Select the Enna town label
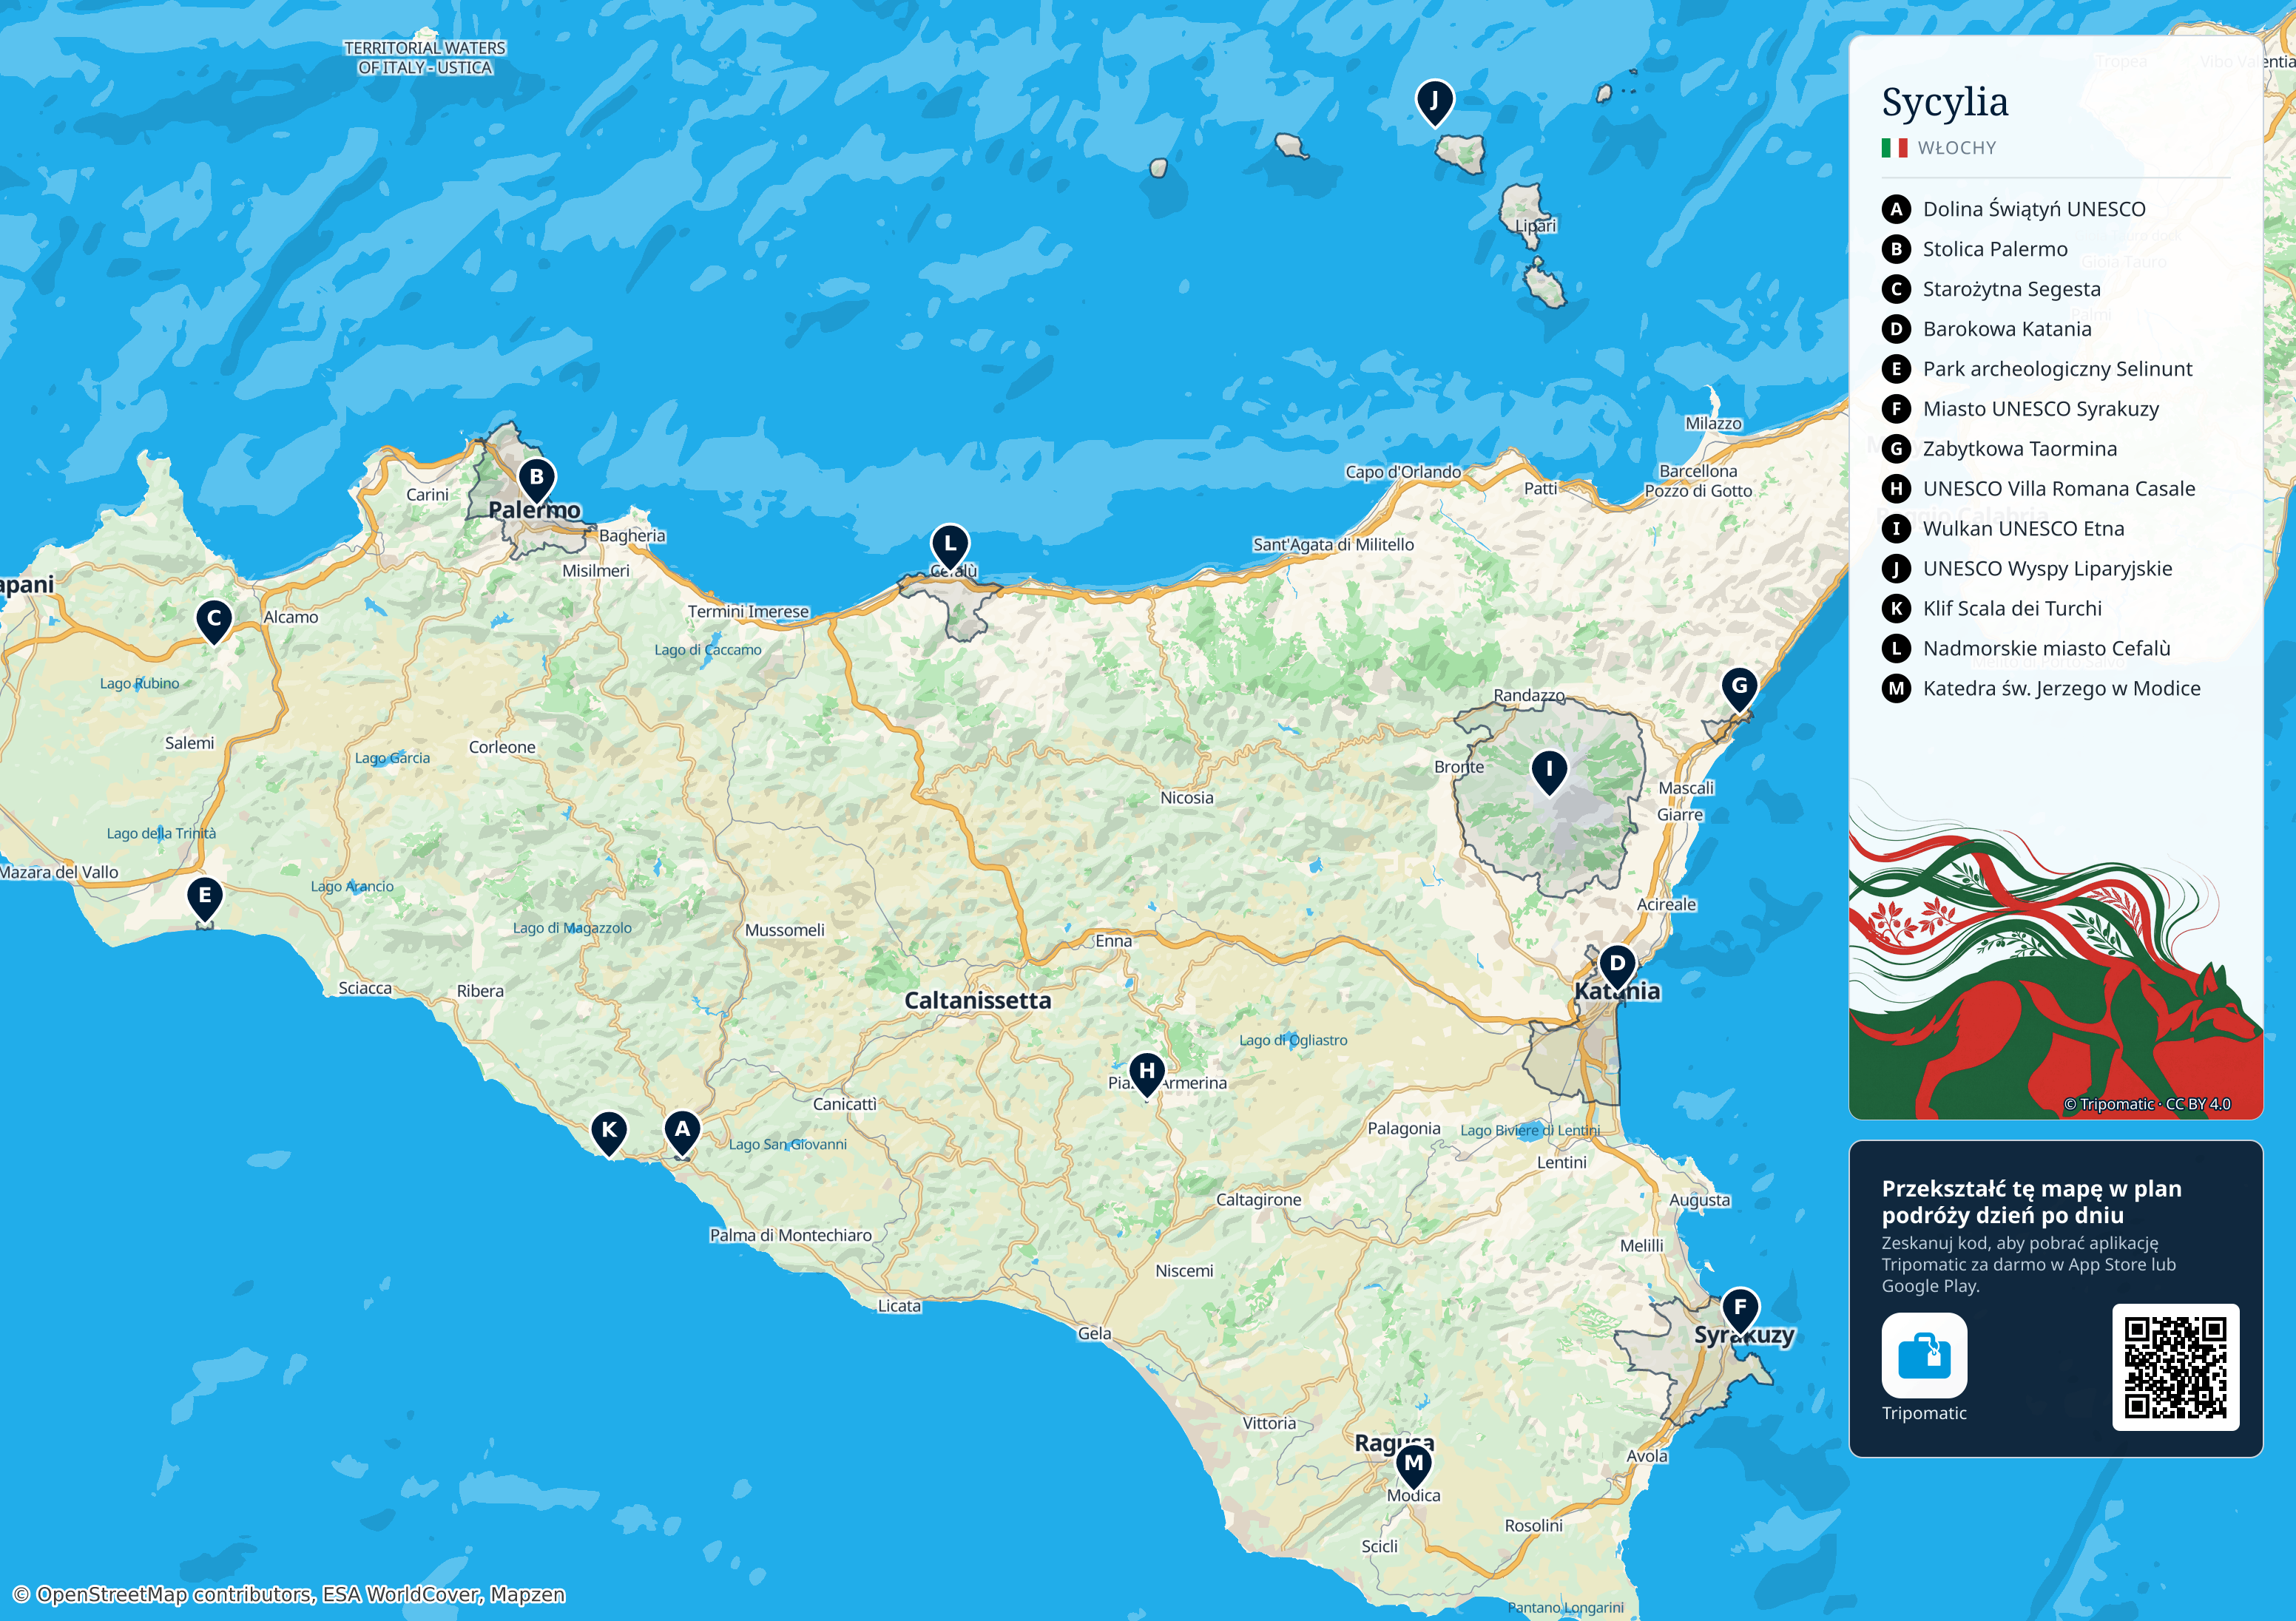Image resolution: width=2296 pixels, height=1621 pixels. click(1113, 941)
